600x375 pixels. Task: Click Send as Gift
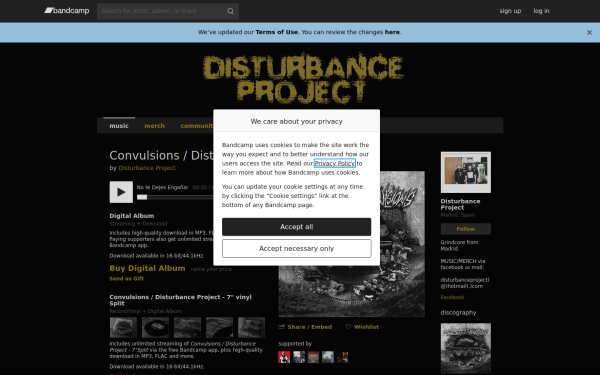[x=127, y=279]
